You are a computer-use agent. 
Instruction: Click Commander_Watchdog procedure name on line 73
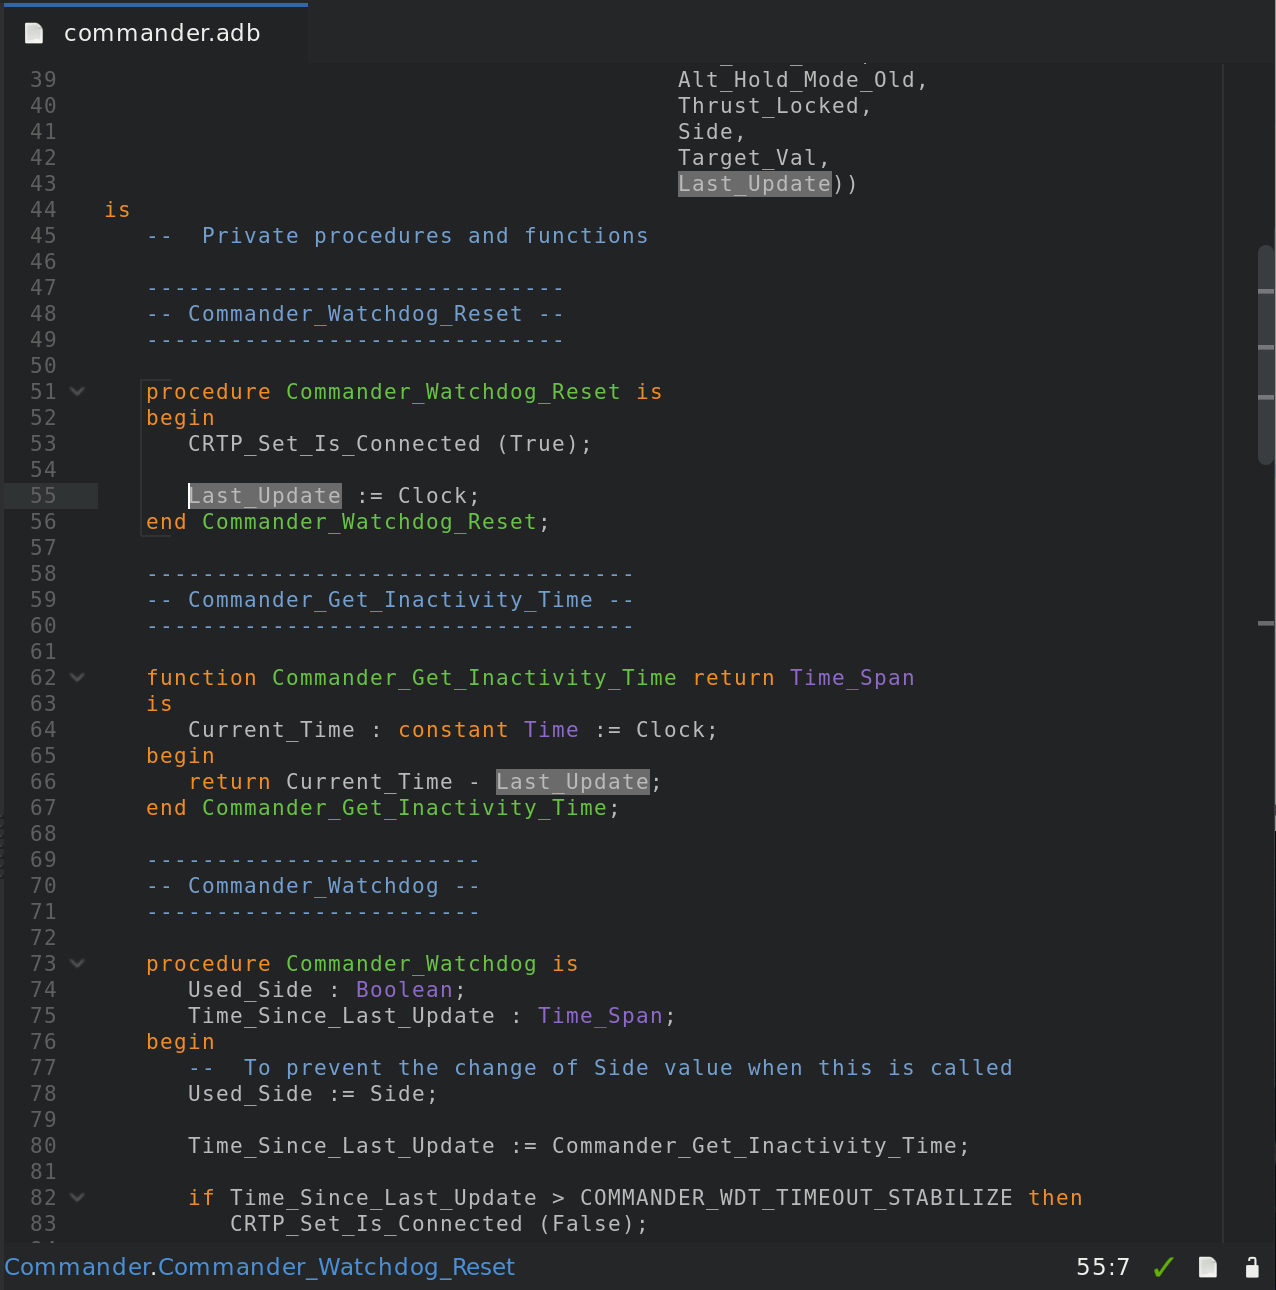(411, 964)
